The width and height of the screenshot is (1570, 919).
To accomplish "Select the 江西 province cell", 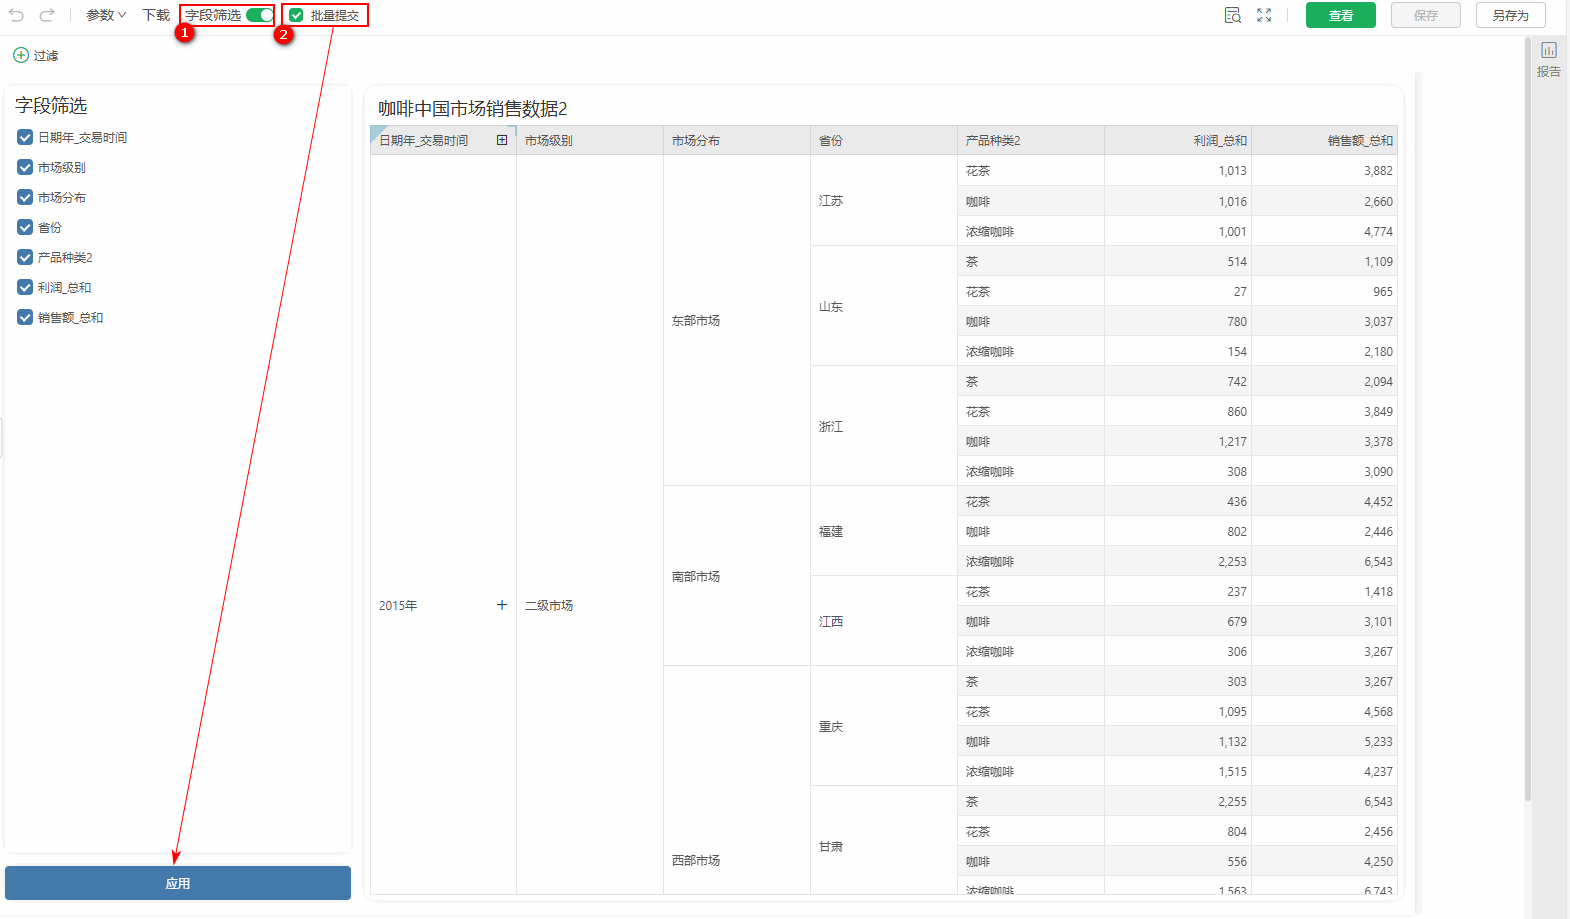I will [x=884, y=621].
